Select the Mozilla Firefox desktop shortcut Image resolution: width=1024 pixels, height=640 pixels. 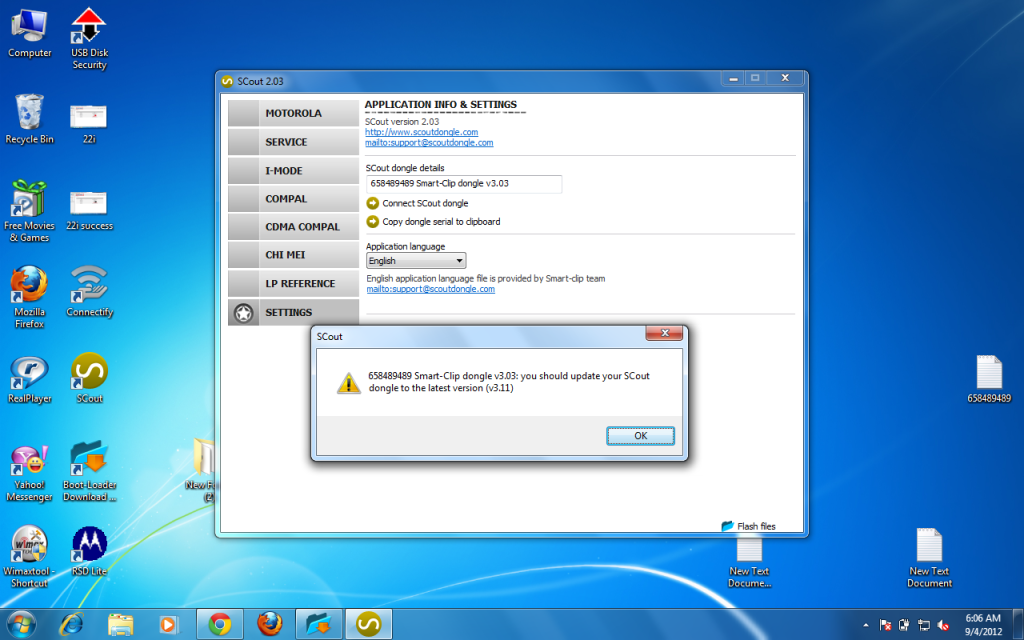[29, 297]
